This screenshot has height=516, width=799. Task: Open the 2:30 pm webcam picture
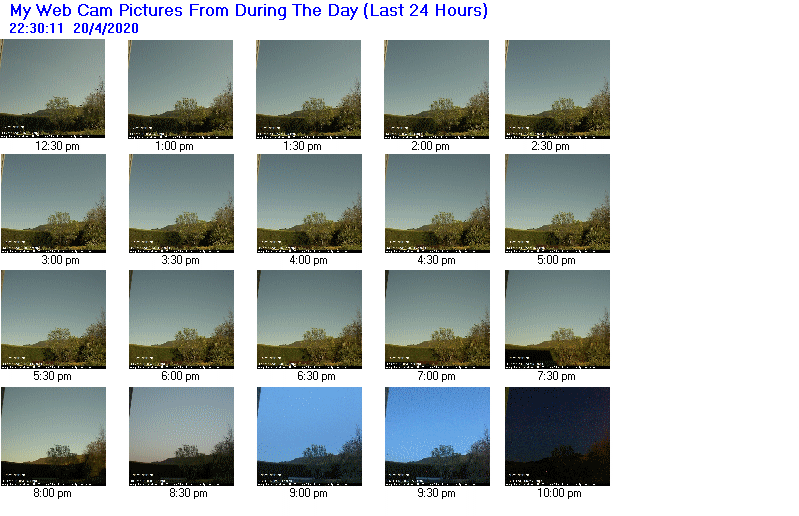(x=557, y=88)
